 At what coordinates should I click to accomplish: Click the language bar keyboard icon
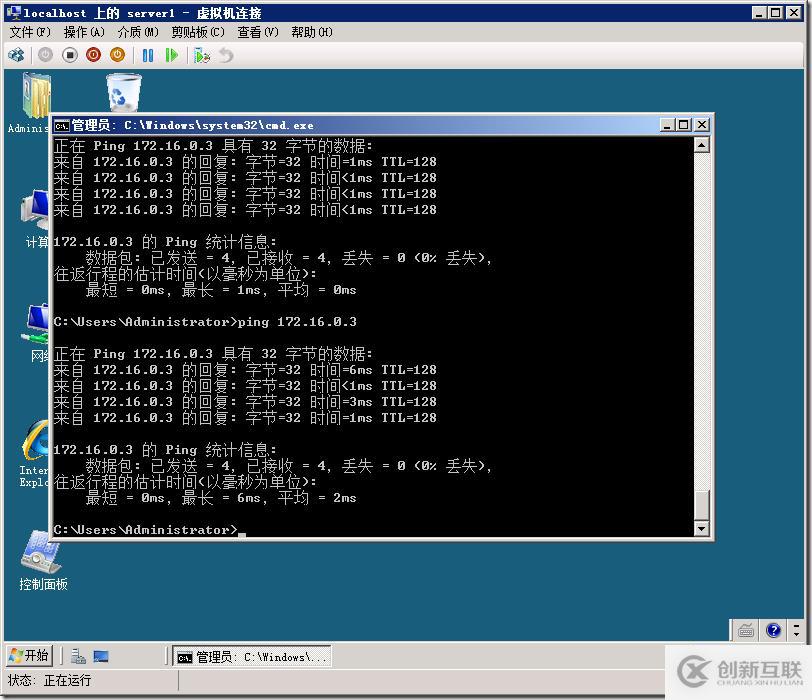click(x=746, y=630)
